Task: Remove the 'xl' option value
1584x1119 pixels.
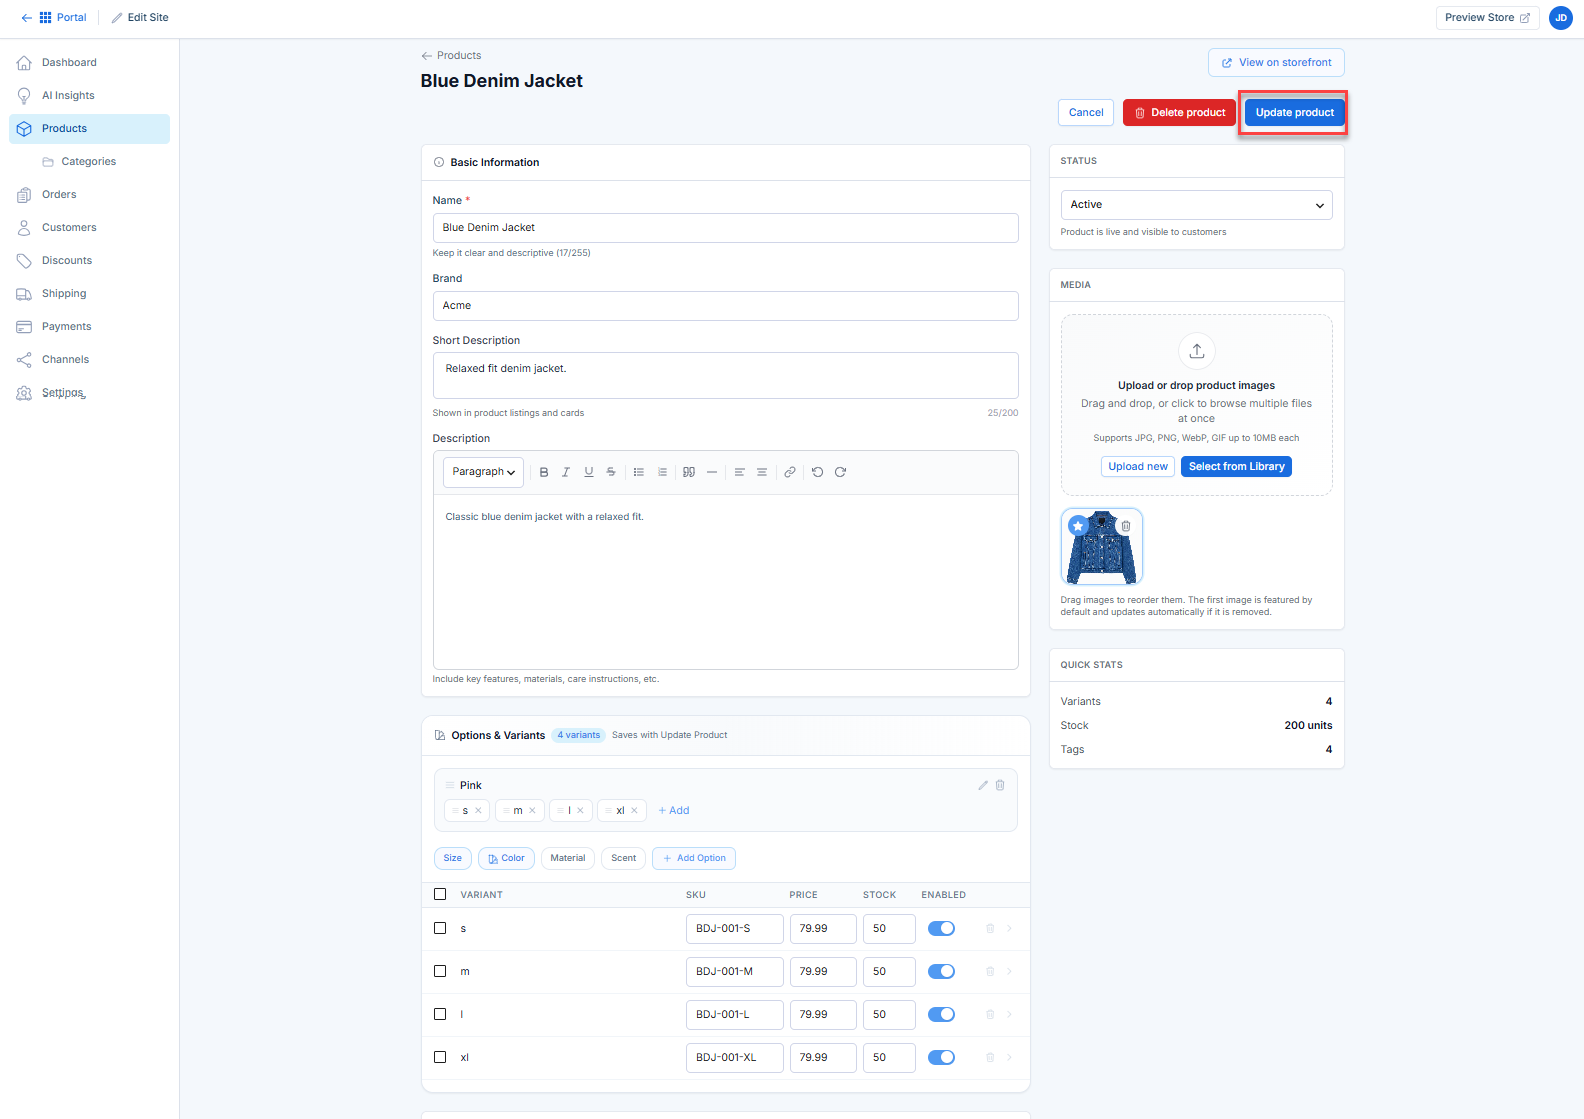Action: (634, 811)
